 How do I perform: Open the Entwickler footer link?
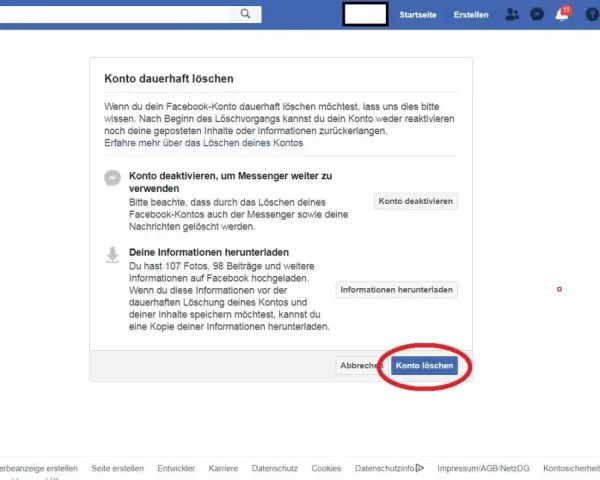(x=176, y=468)
